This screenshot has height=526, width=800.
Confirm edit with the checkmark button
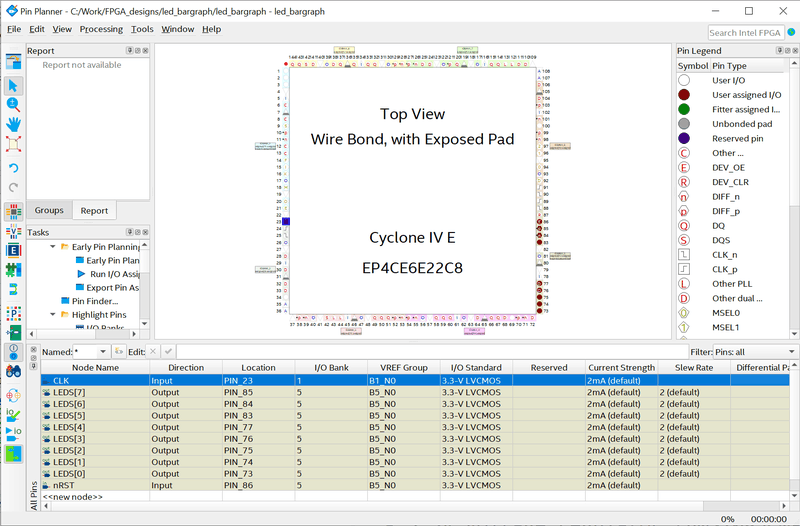click(168, 352)
